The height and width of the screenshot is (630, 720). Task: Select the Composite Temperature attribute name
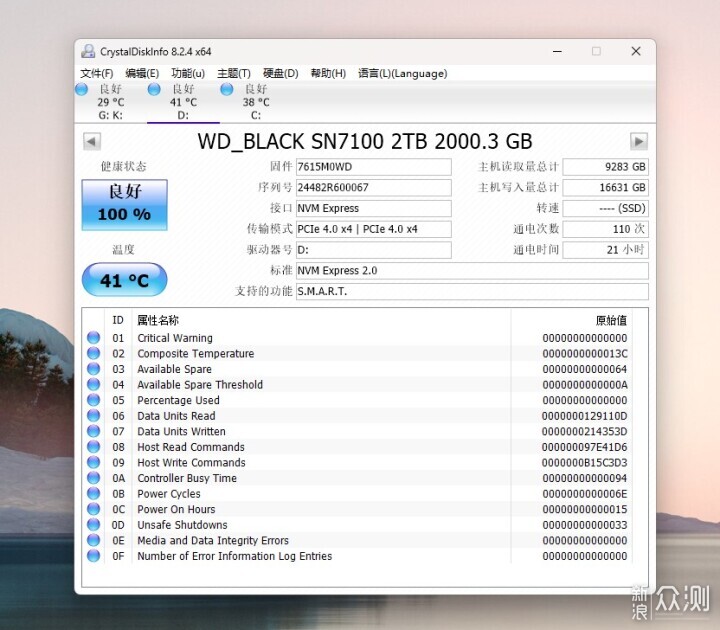pyautogui.click(x=196, y=354)
